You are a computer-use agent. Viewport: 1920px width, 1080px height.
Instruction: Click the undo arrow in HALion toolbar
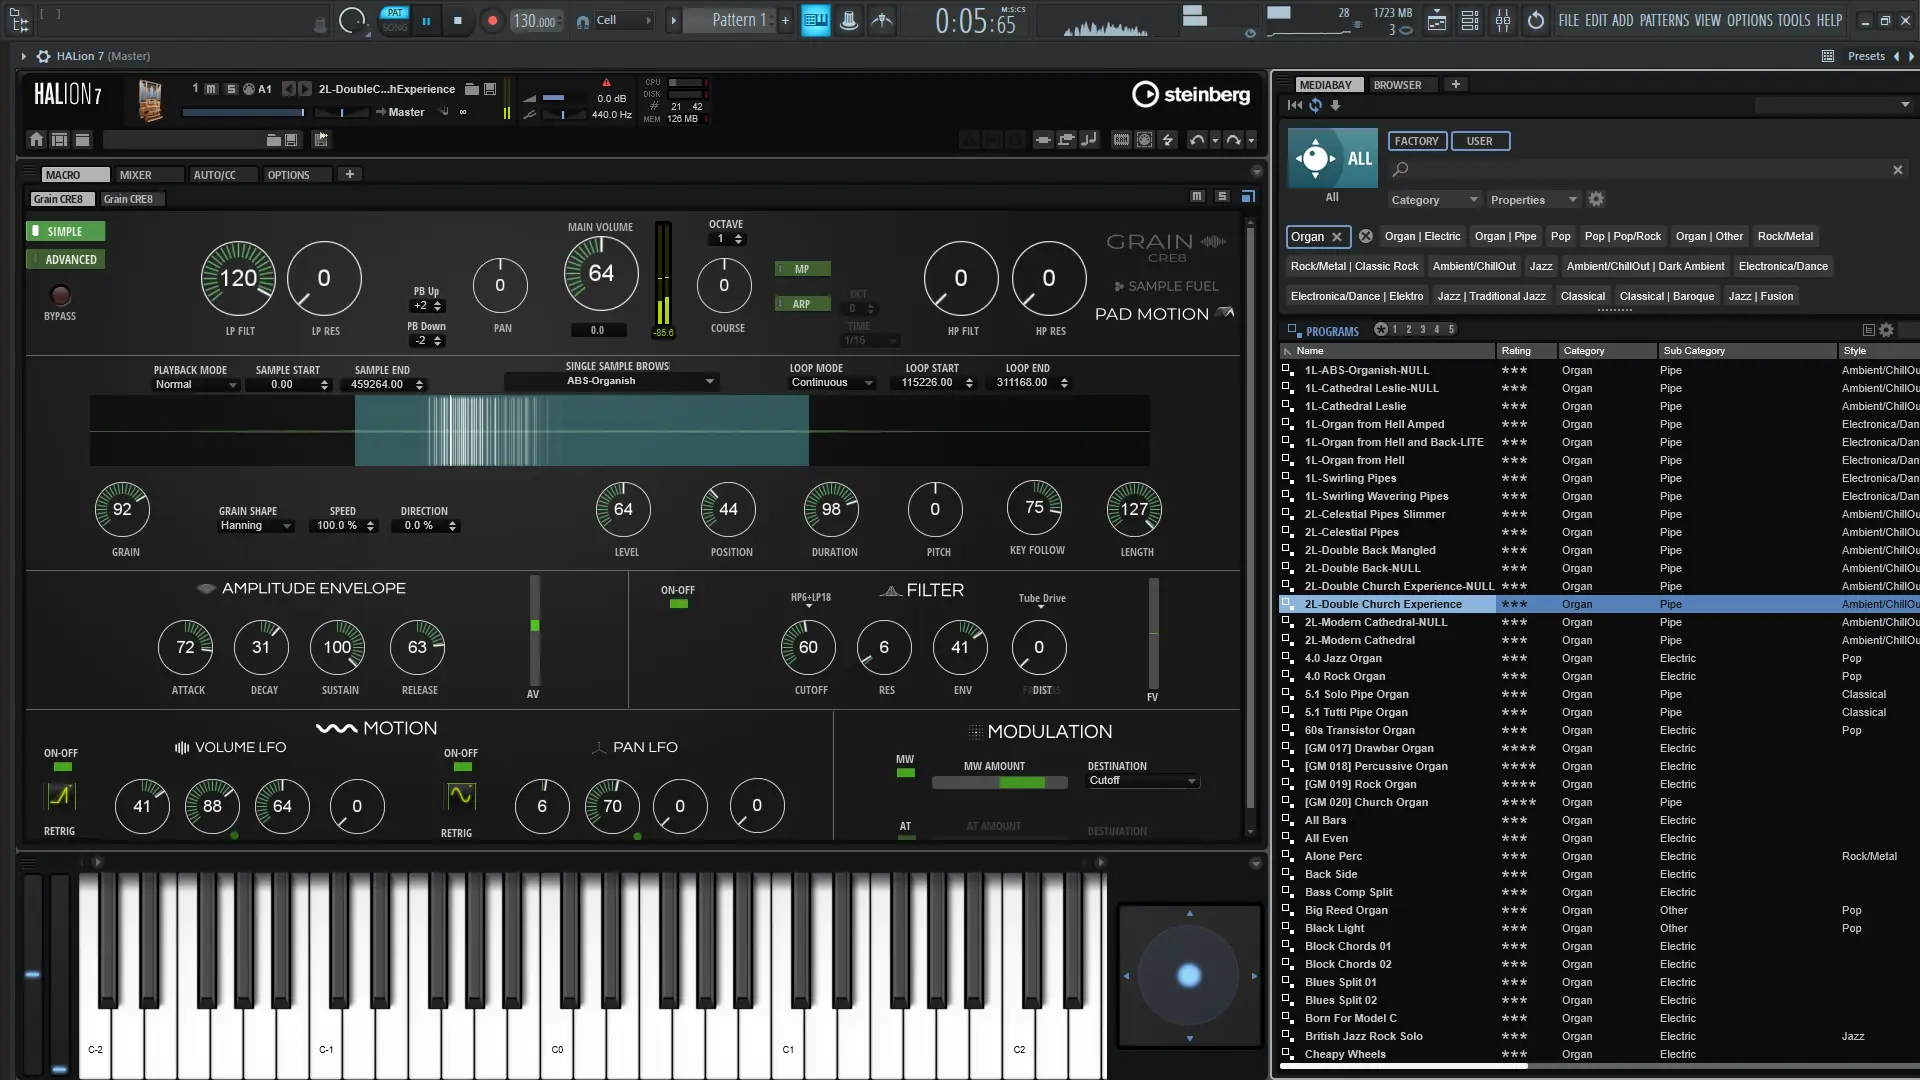[x=1197, y=140]
